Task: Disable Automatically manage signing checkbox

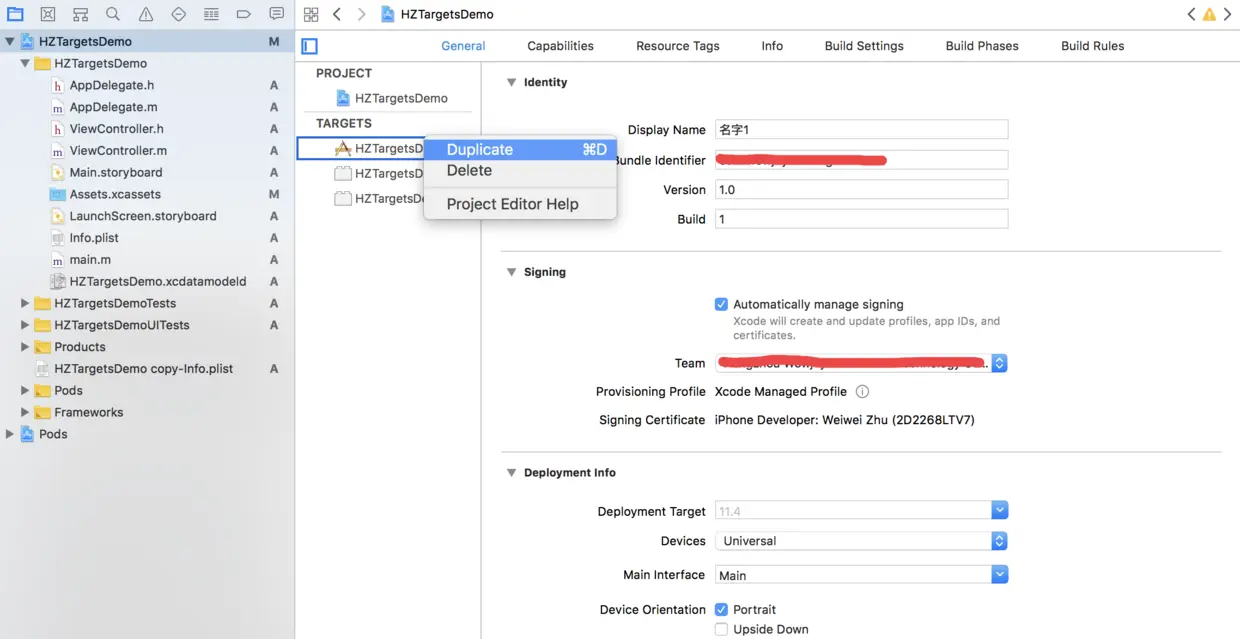Action: pos(721,304)
